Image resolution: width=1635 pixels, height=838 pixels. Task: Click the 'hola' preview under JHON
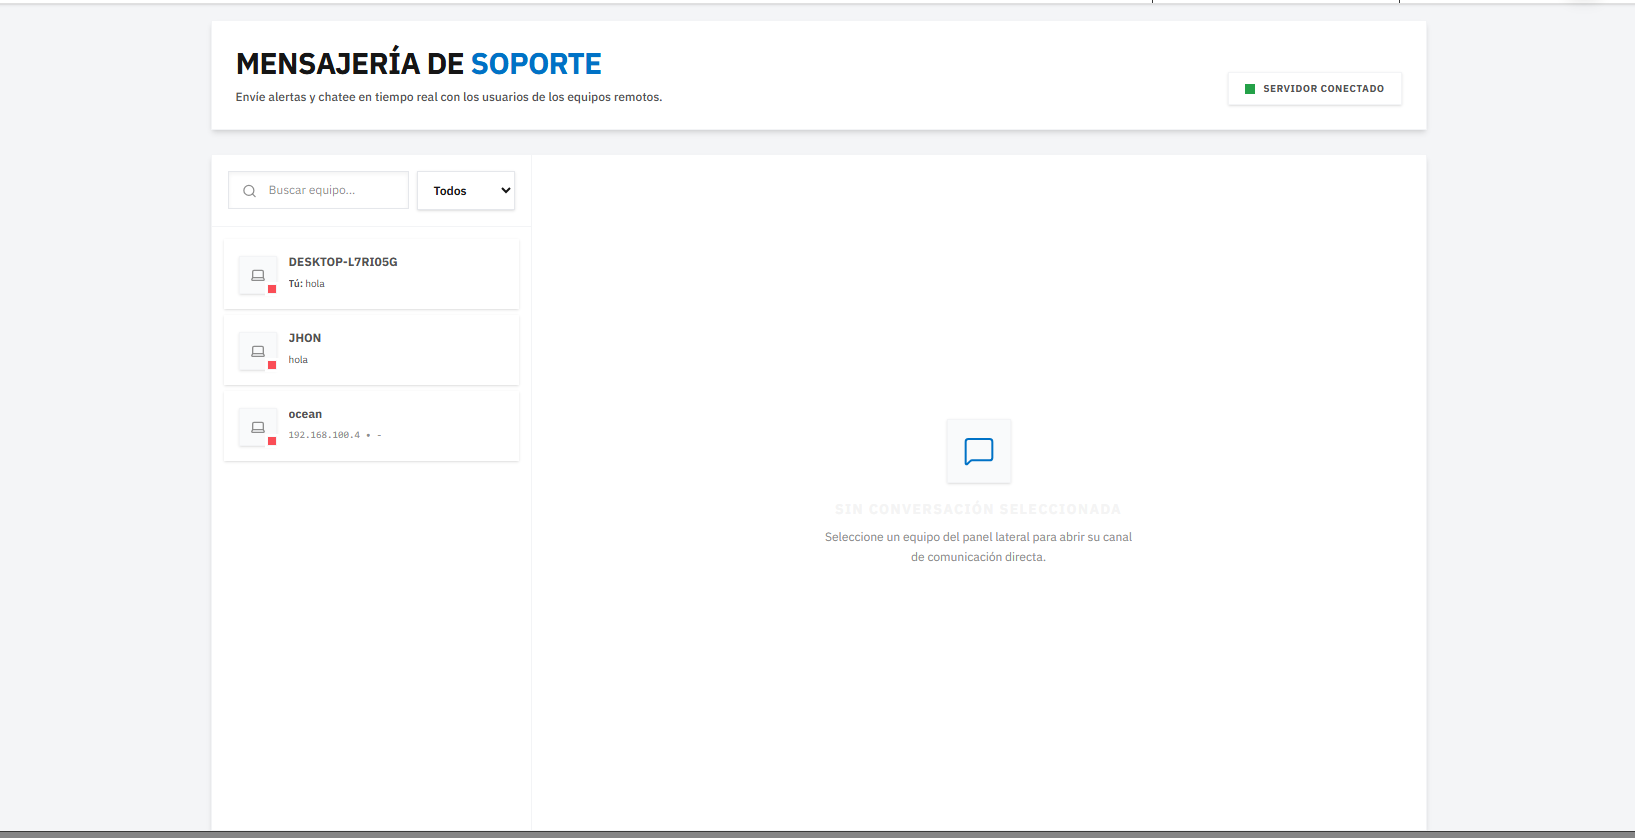pos(298,360)
